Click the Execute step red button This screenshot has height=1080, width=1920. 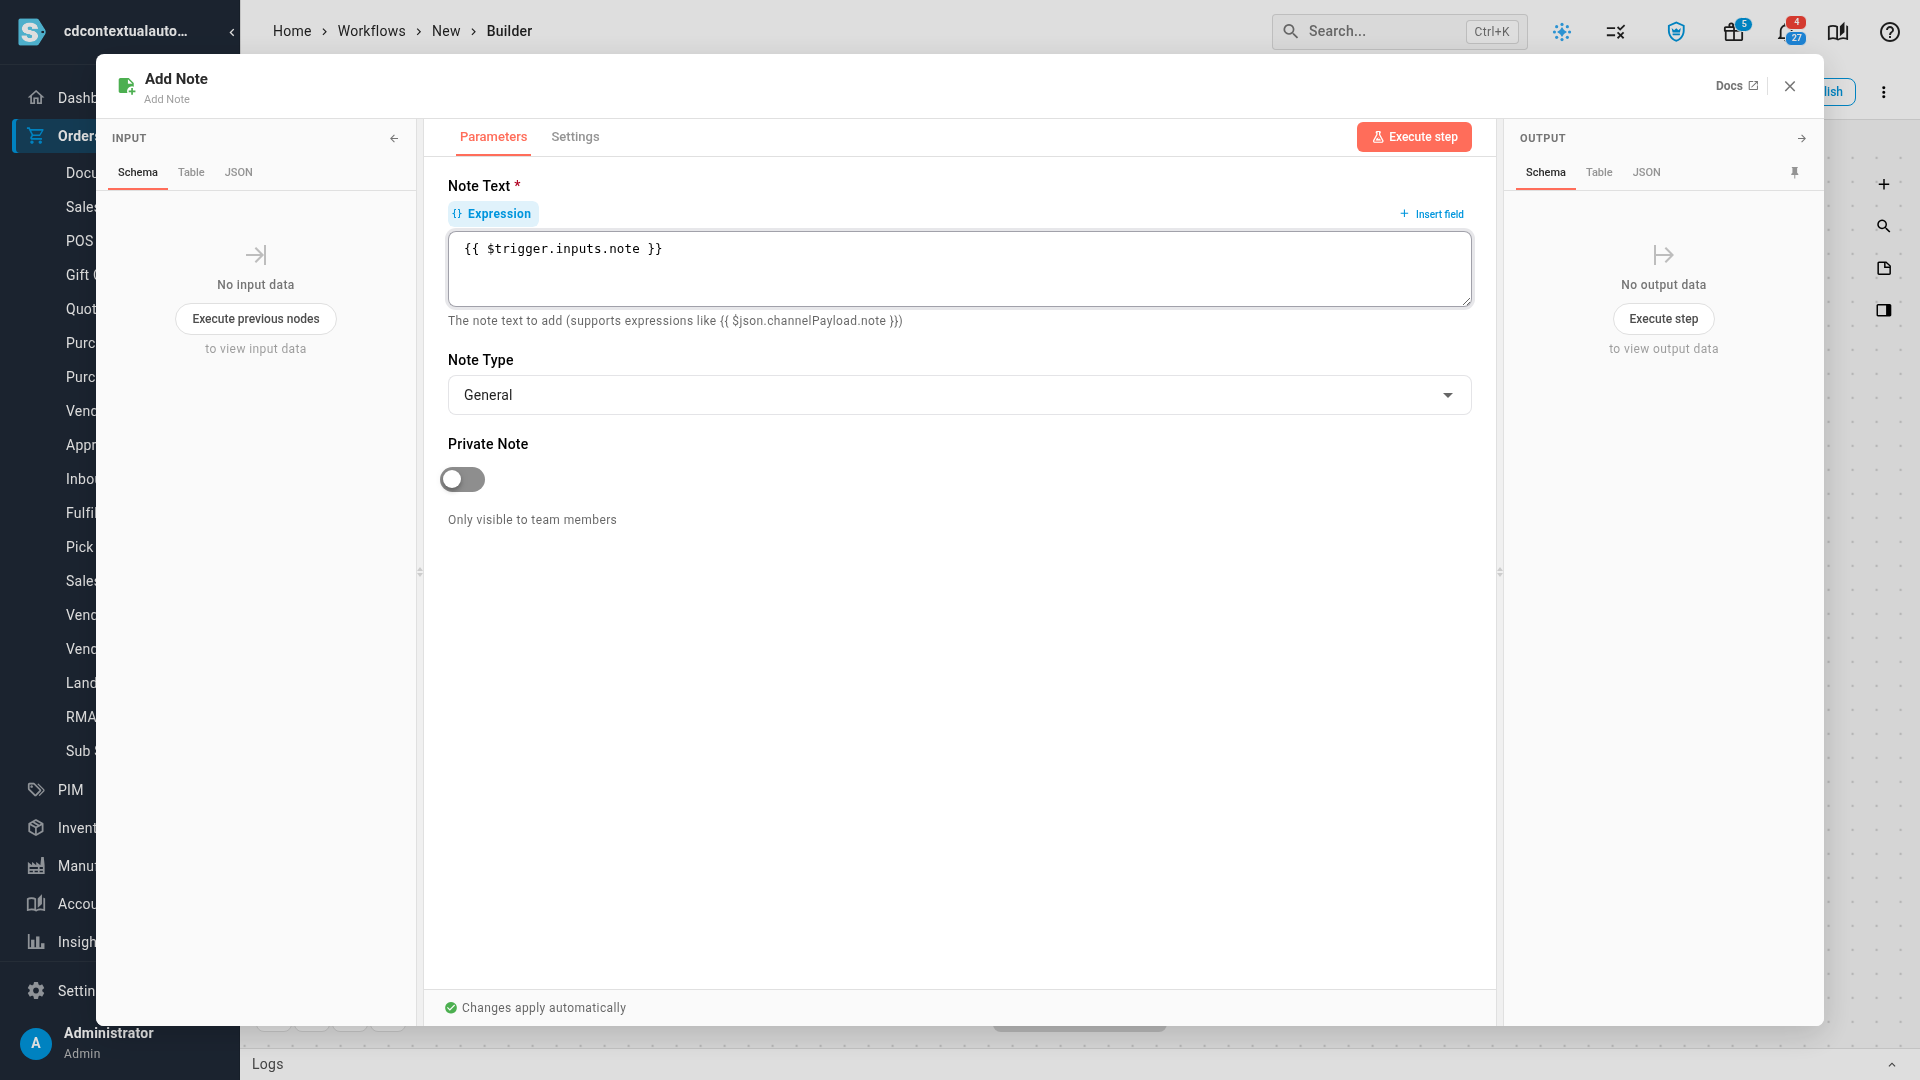pyautogui.click(x=1414, y=137)
